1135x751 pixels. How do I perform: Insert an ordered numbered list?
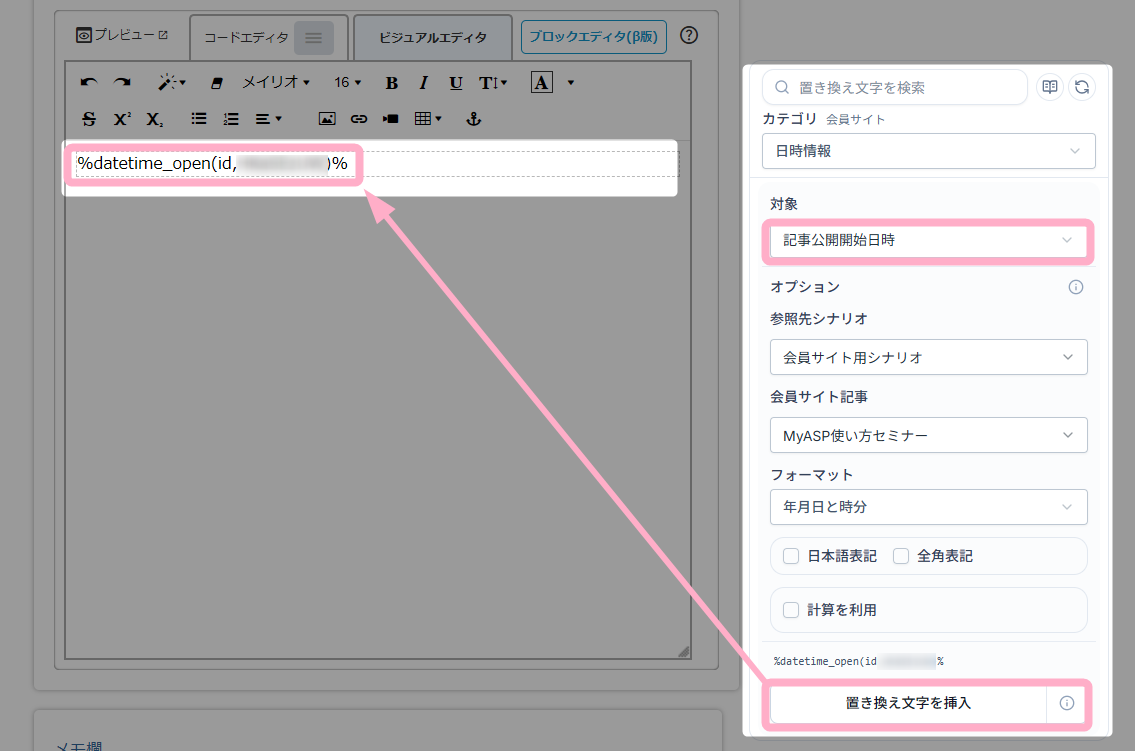pyautogui.click(x=231, y=119)
